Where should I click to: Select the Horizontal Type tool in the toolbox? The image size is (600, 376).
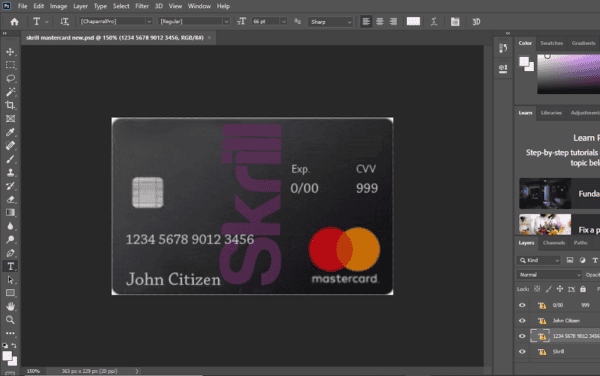tap(10, 266)
